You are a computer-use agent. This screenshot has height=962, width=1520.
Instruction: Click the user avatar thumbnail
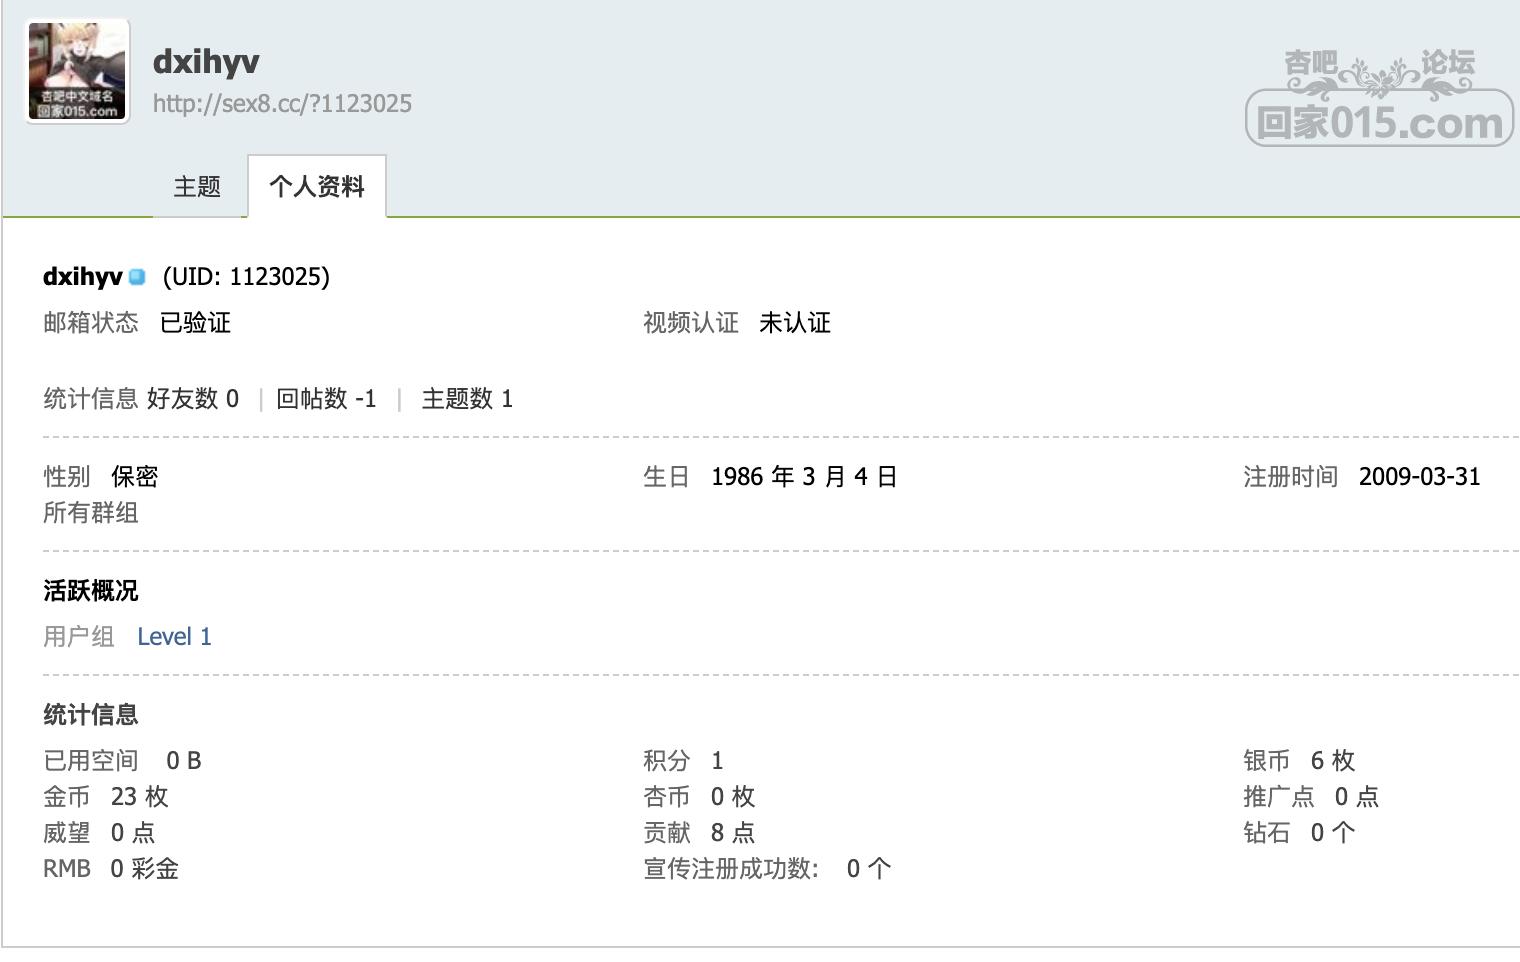[78, 72]
